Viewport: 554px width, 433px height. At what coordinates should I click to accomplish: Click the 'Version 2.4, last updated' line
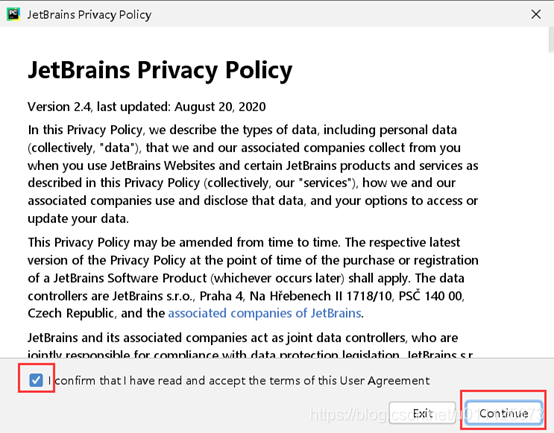pos(147,106)
